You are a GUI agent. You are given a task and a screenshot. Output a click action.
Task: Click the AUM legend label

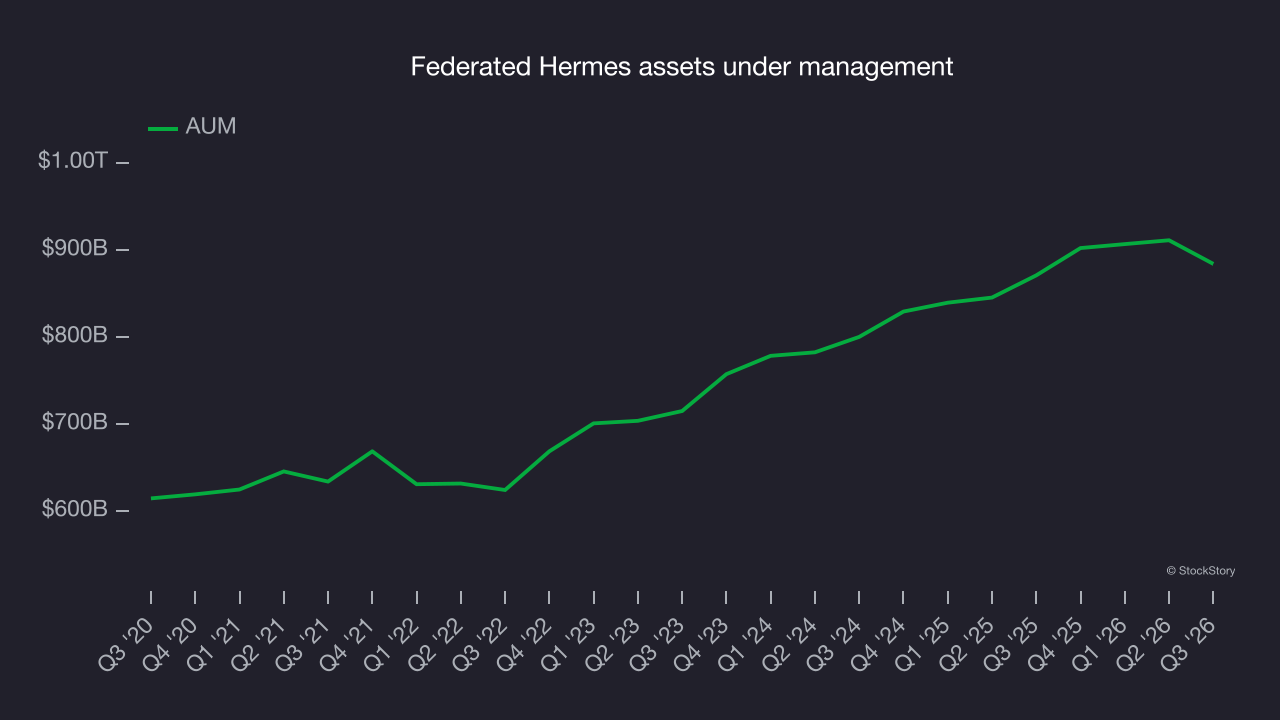(x=211, y=127)
